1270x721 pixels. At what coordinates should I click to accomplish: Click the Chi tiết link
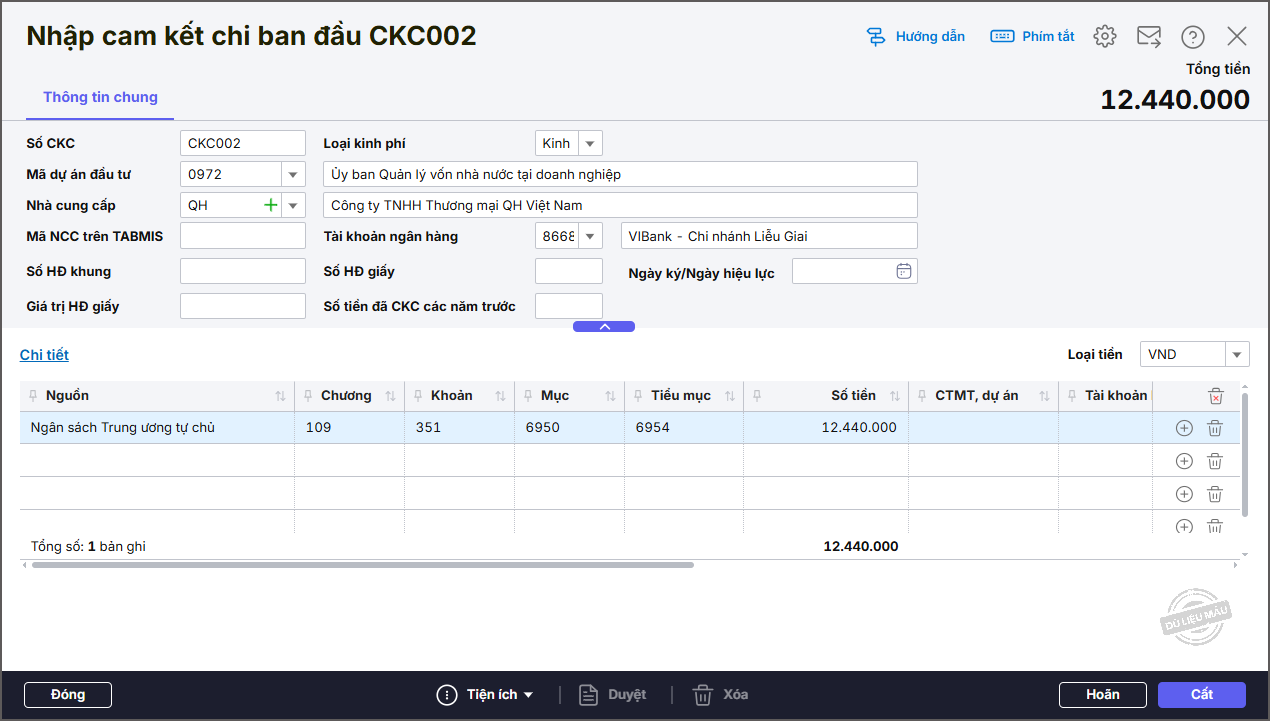(44, 355)
